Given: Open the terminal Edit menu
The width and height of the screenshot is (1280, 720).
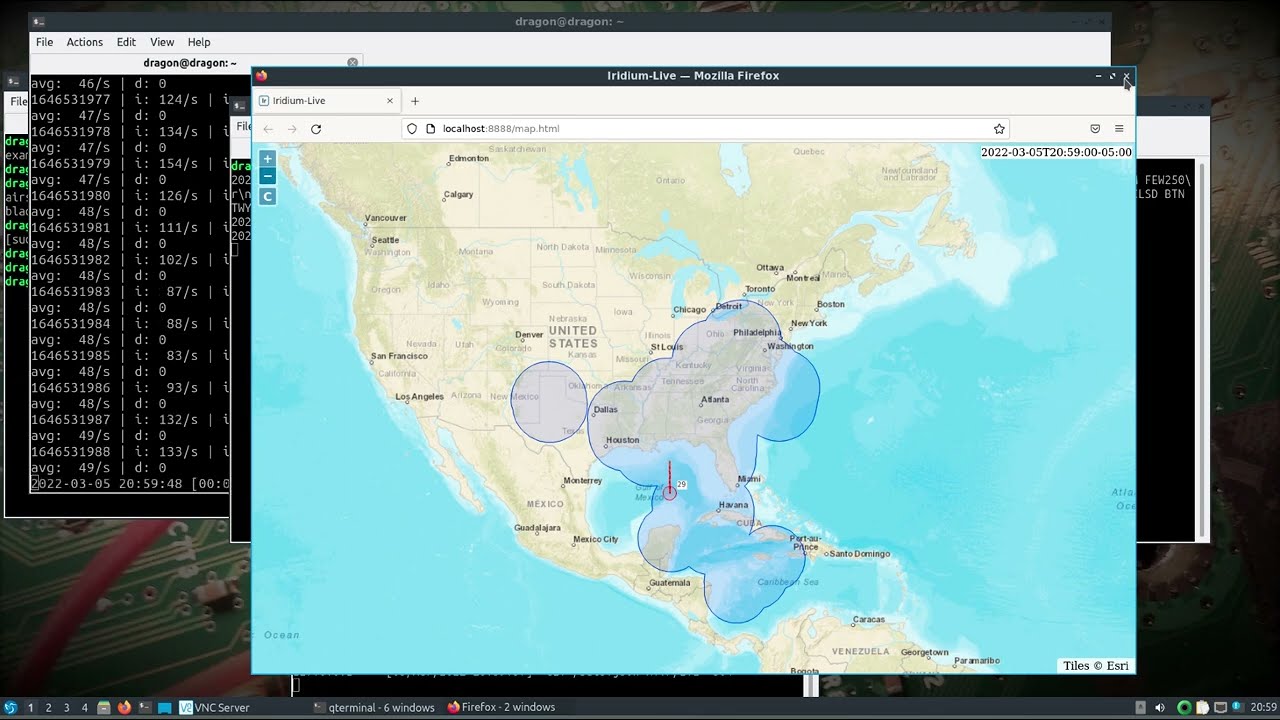Looking at the screenshot, I should click(x=126, y=42).
